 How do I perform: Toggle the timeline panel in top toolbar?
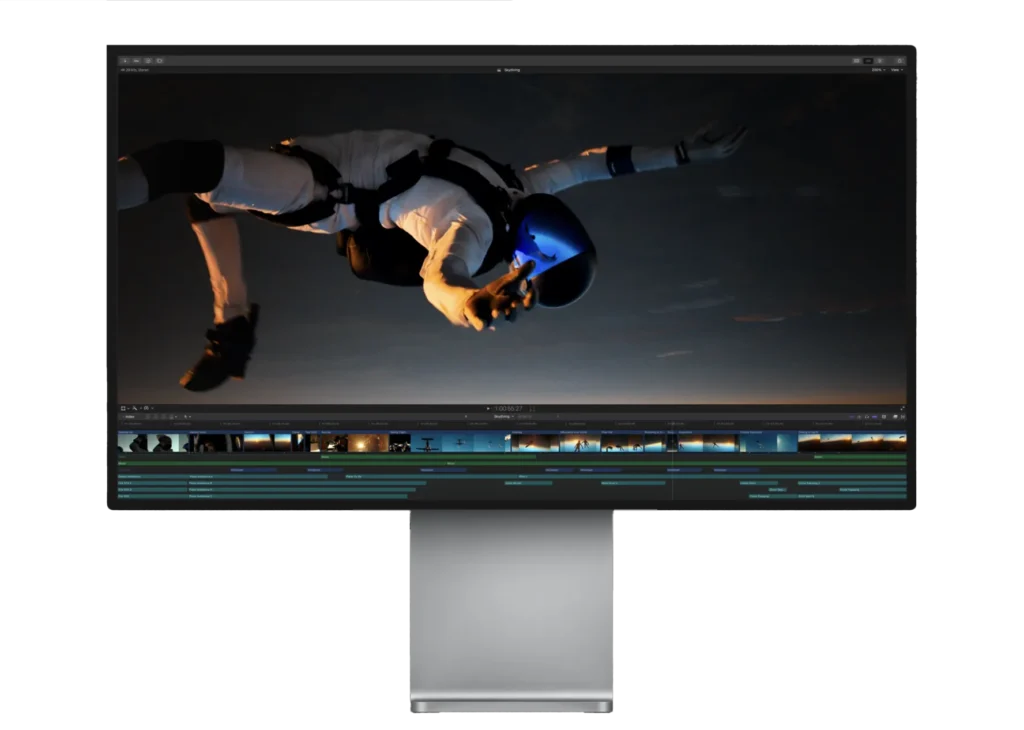click(x=868, y=61)
